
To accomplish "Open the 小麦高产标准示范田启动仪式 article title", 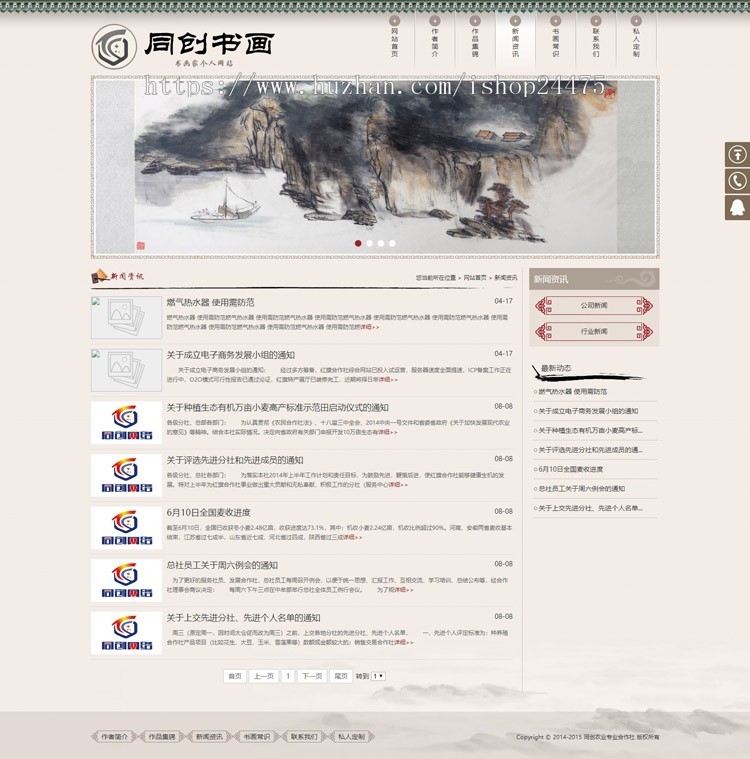I will tap(277, 408).
